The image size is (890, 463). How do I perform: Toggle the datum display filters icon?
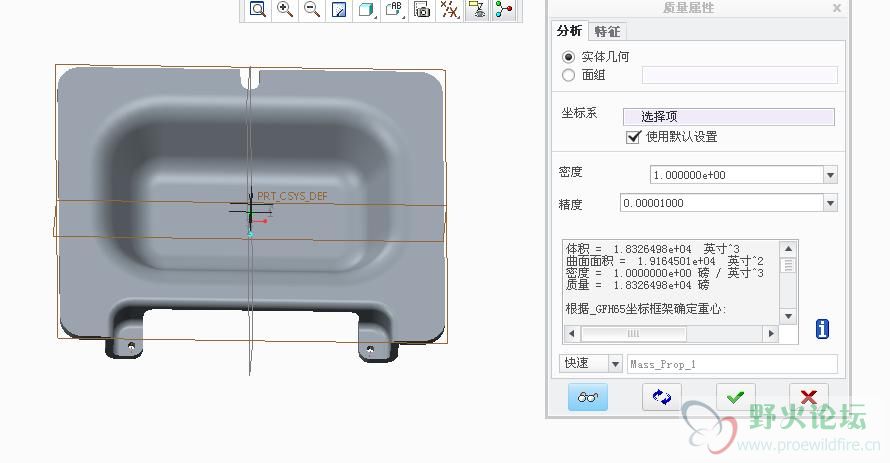click(x=450, y=9)
